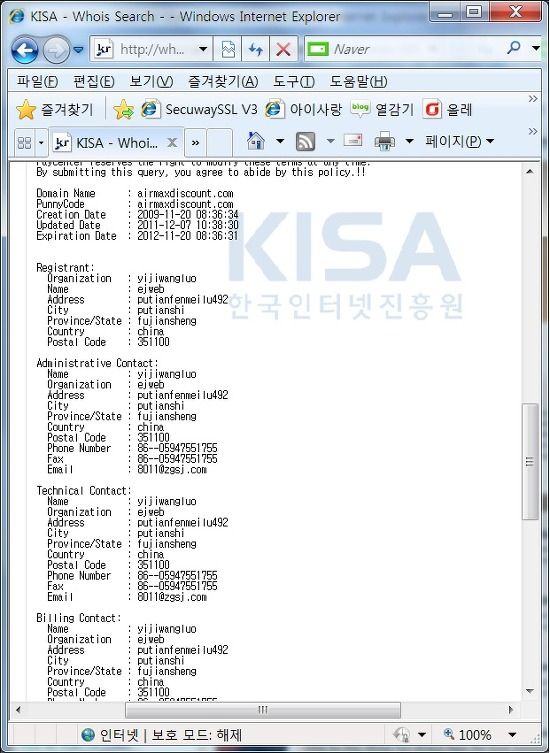This screenshot has width=550, height=753.
Task: Open the recent pages dropdown beside Forward
Action: coord(78,49)
